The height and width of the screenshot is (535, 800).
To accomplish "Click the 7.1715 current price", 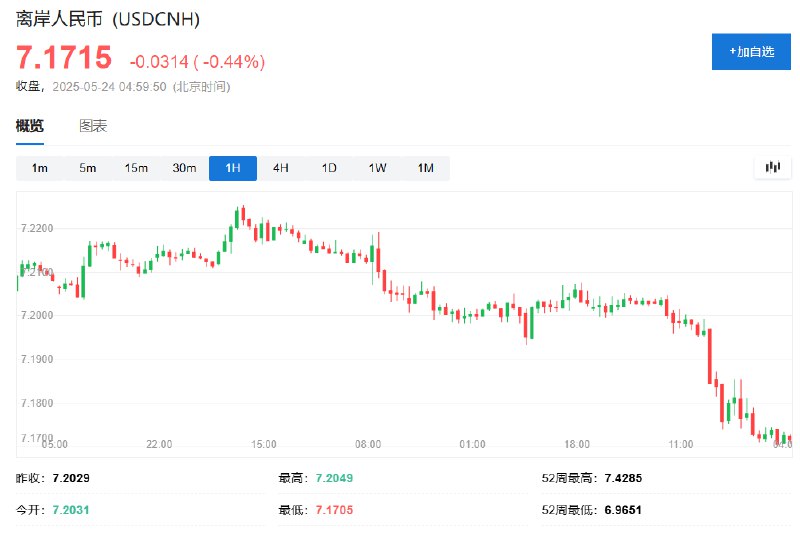I will pos(64,57).
